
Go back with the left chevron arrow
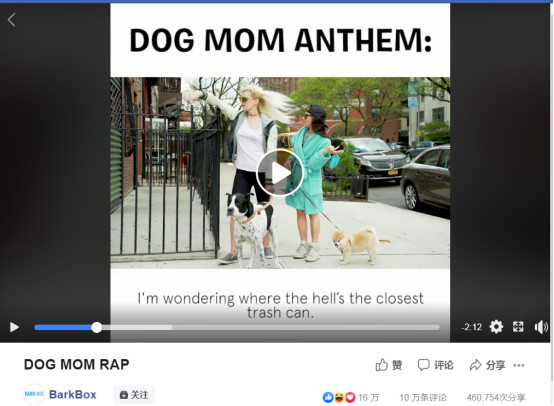click(12, 20)
